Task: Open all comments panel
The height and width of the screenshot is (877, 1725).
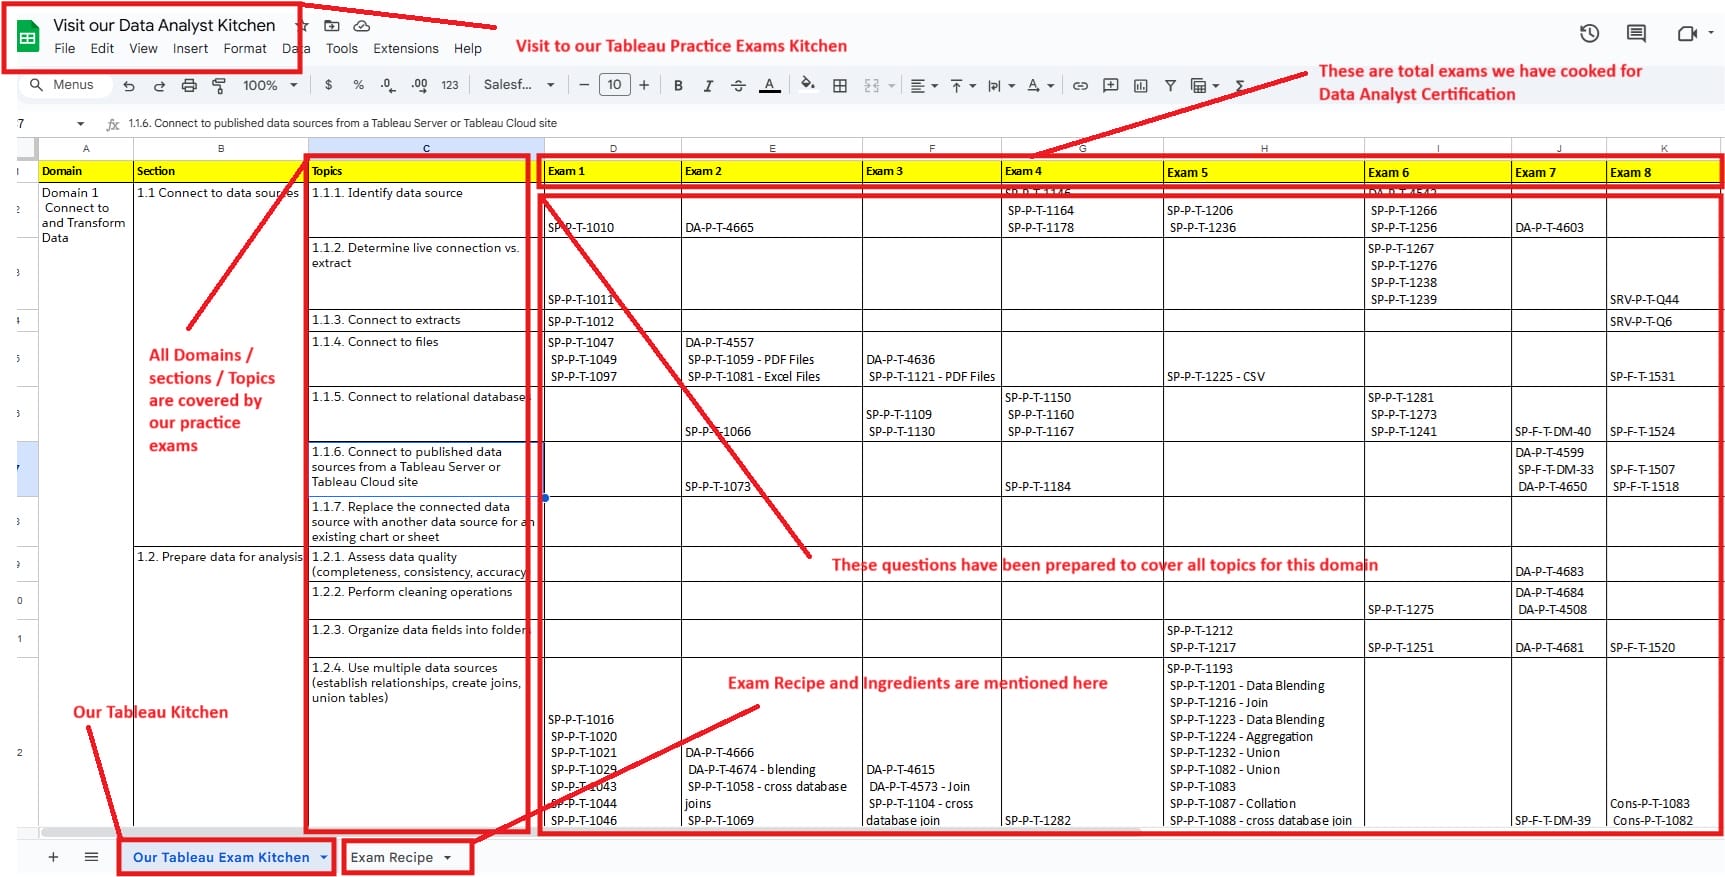Action: coord(1636,34)
